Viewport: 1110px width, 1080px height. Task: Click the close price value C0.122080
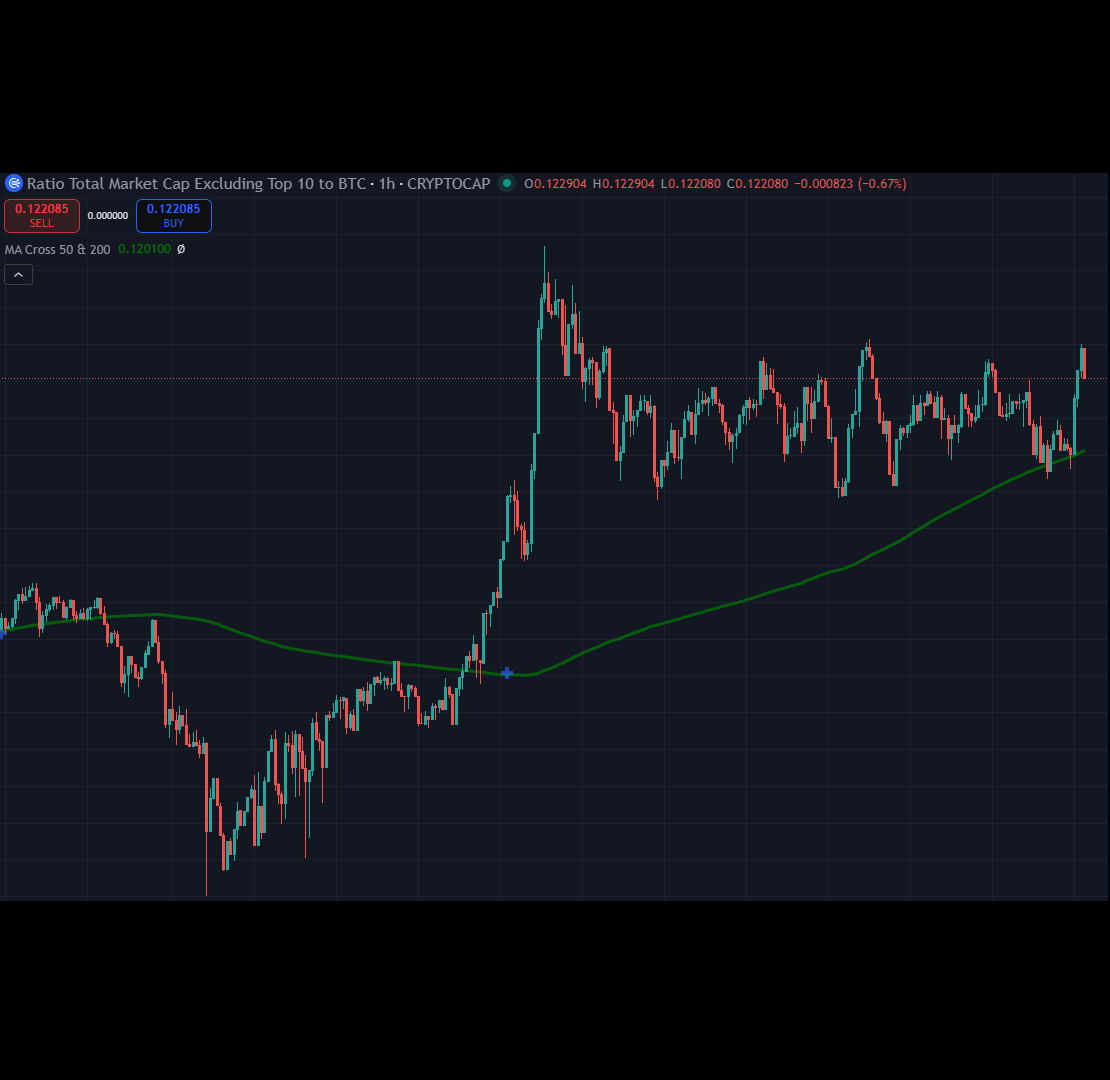757,184
